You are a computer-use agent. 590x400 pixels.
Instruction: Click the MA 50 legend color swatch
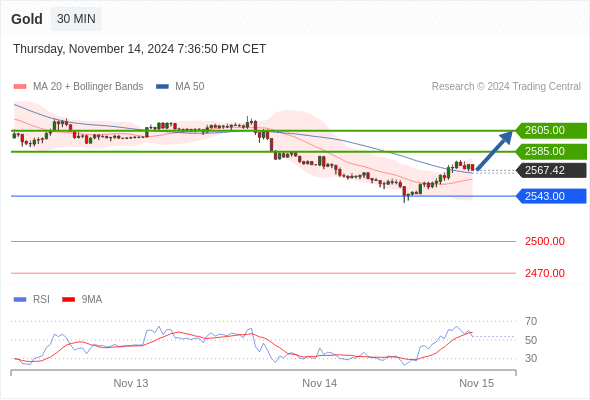point(162,87)
